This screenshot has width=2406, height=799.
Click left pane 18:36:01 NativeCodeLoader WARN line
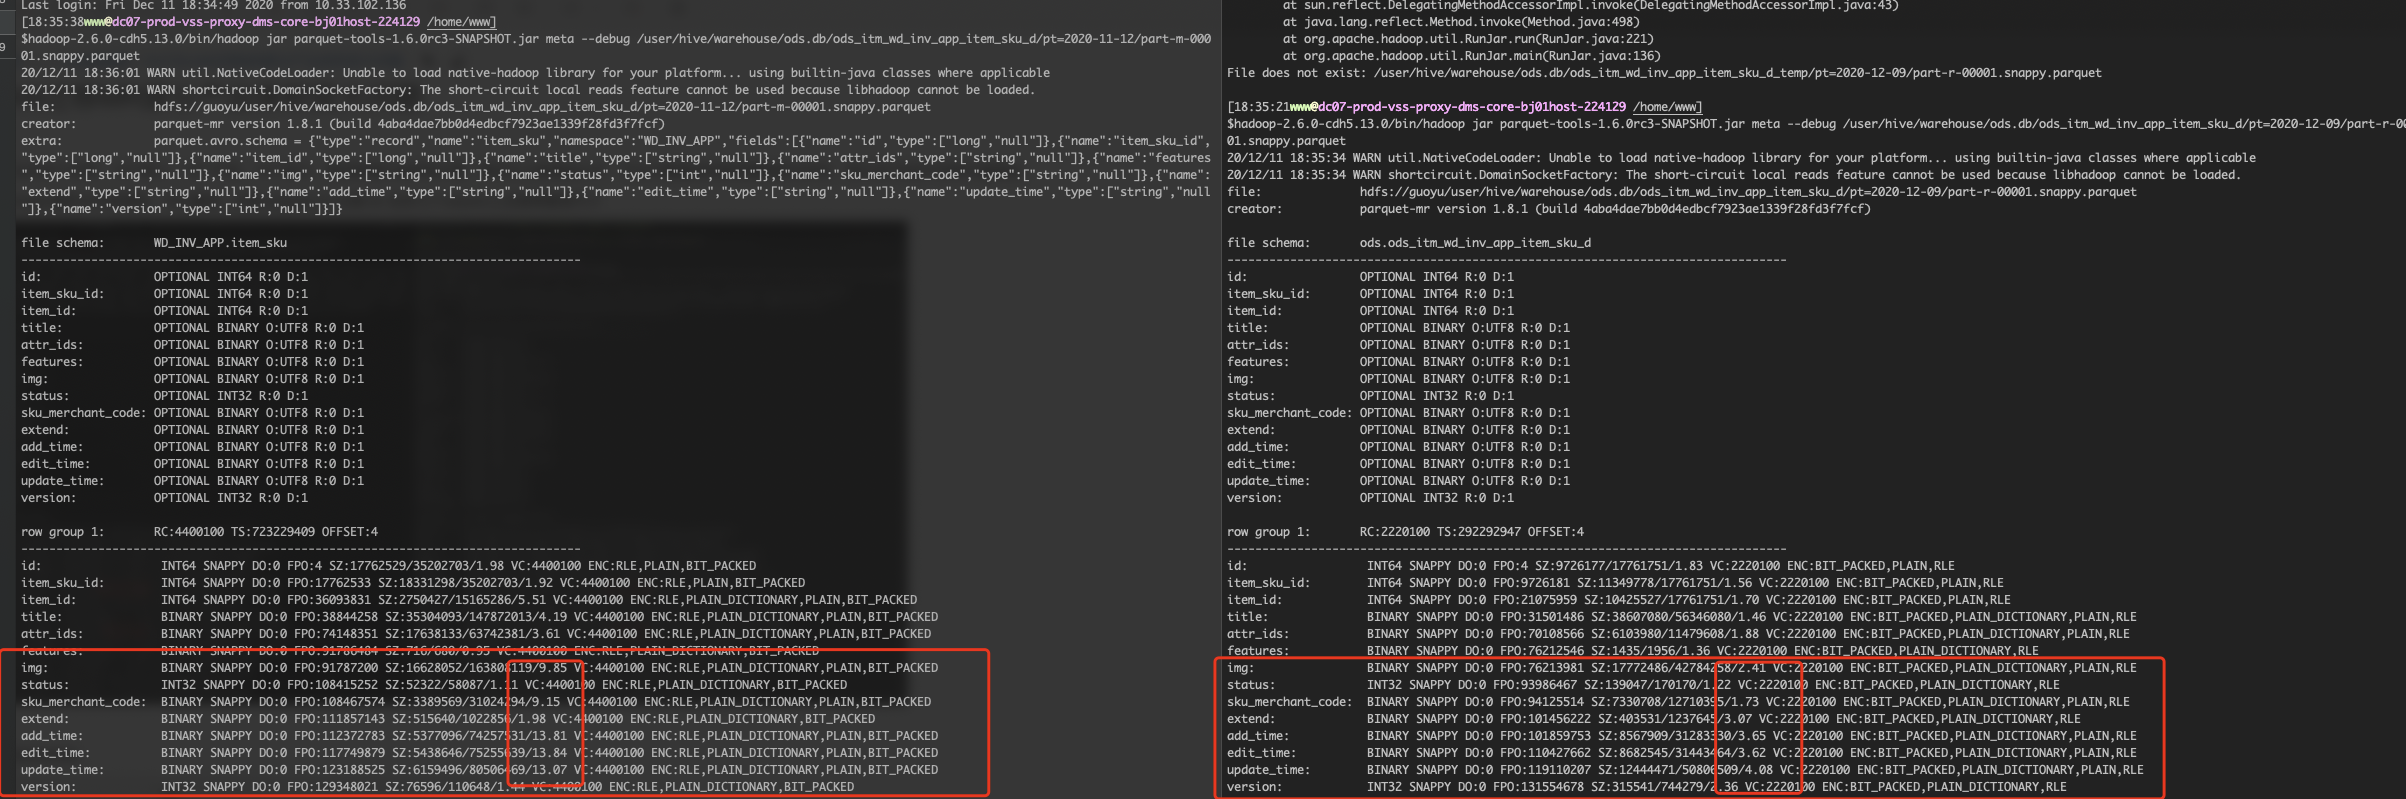535,73
